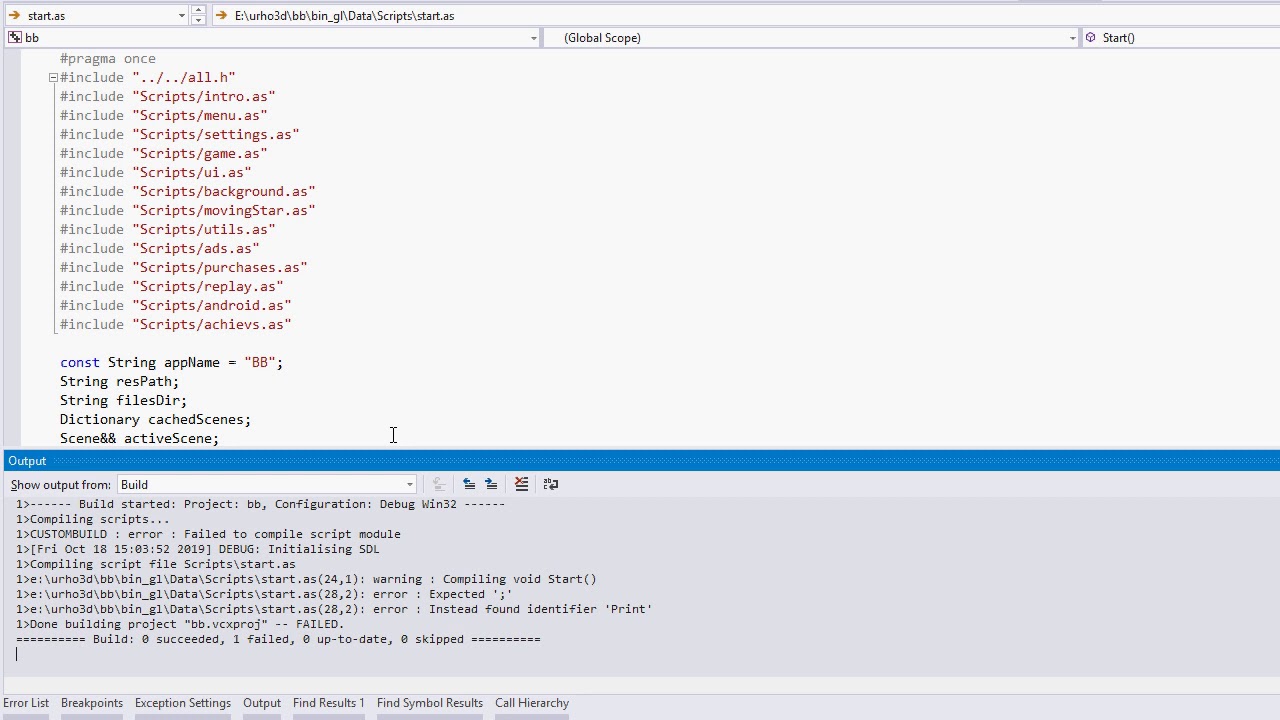The height and width of the screenshot is (720, 1280).
Task: Clear all Output window text
Action: (521, 484)
